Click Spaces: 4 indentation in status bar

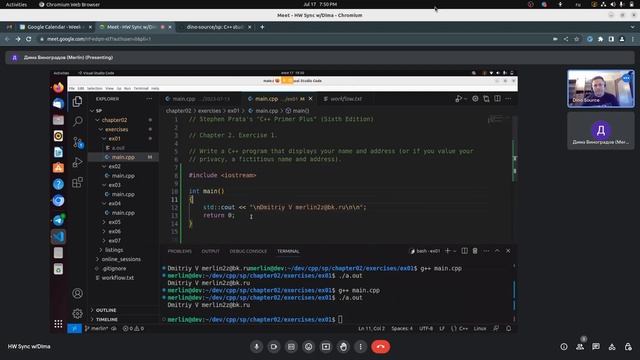402,329
